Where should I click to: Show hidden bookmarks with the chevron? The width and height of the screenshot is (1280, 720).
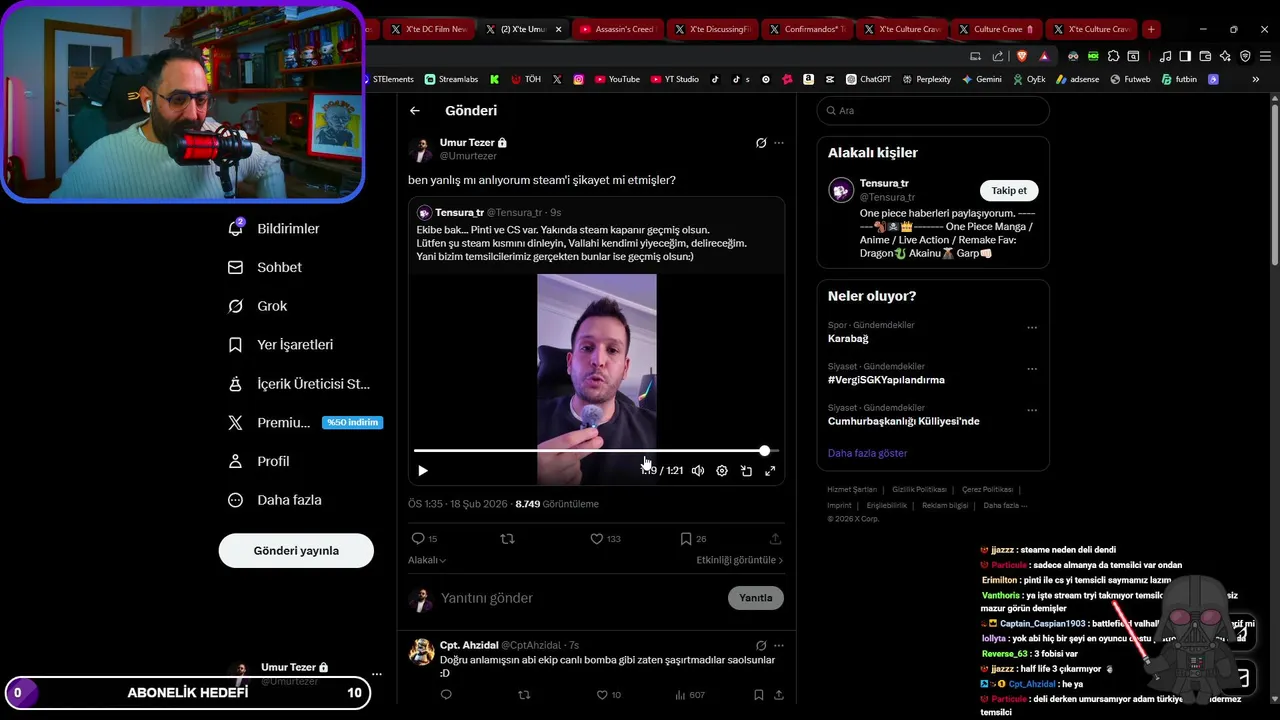(1256, 79)
